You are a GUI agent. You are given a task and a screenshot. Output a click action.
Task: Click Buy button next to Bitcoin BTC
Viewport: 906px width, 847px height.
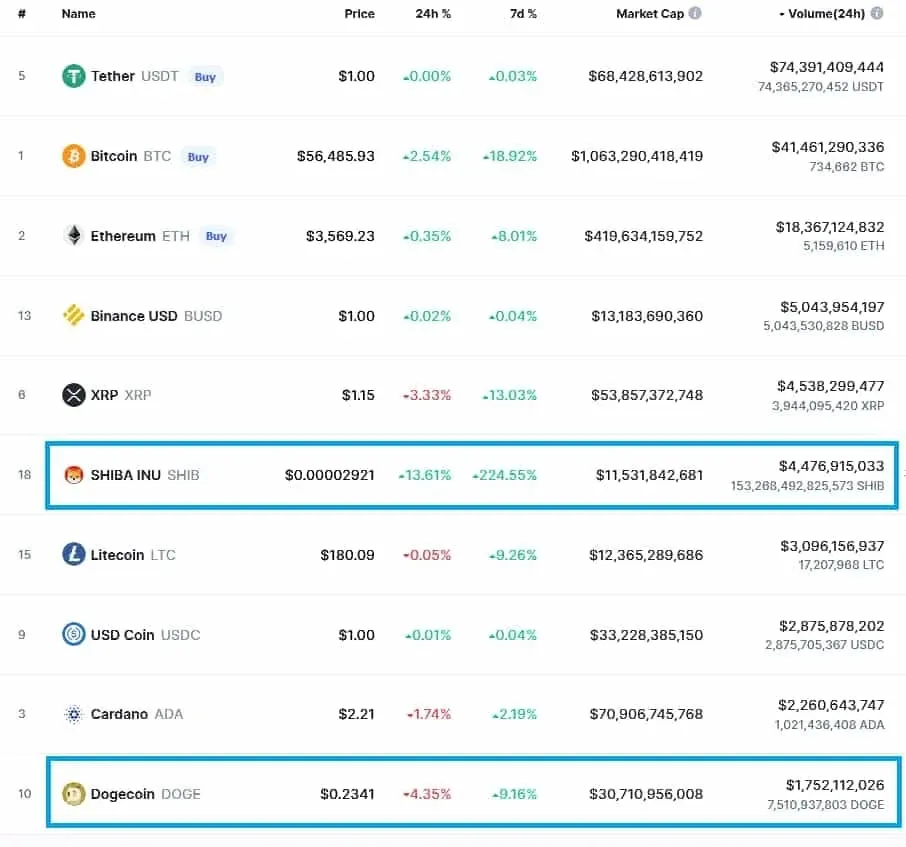[x=198, y=157]
